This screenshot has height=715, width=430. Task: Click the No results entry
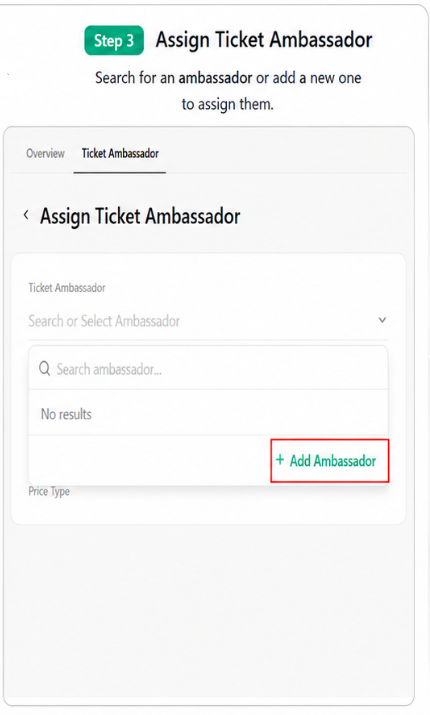[x=66, y=414]
